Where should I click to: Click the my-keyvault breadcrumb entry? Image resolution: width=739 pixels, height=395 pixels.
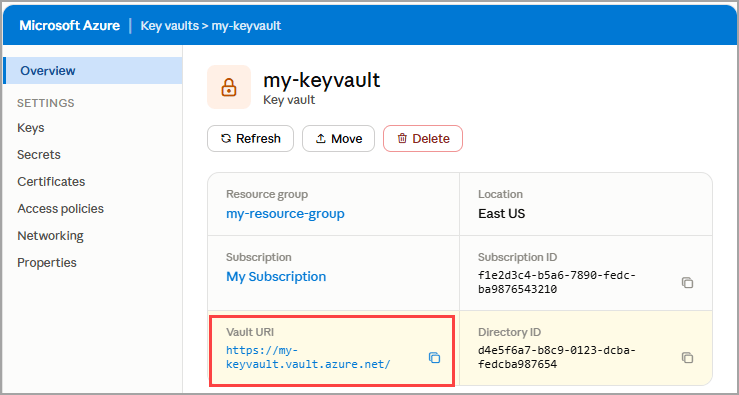(x=246, y=25)
